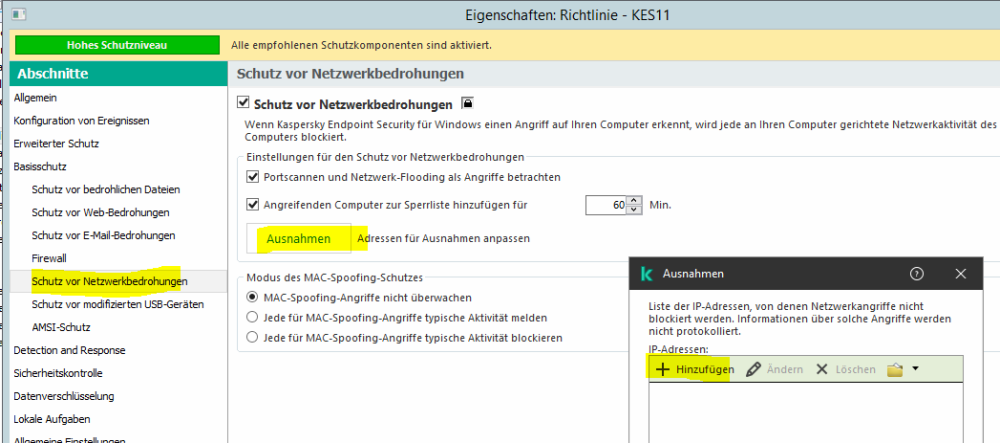Screen dimensions: 1000x443
Task: Toggle Angreifenden Computer zur Sperrliste hinzufügen
Action: (253, 205)
